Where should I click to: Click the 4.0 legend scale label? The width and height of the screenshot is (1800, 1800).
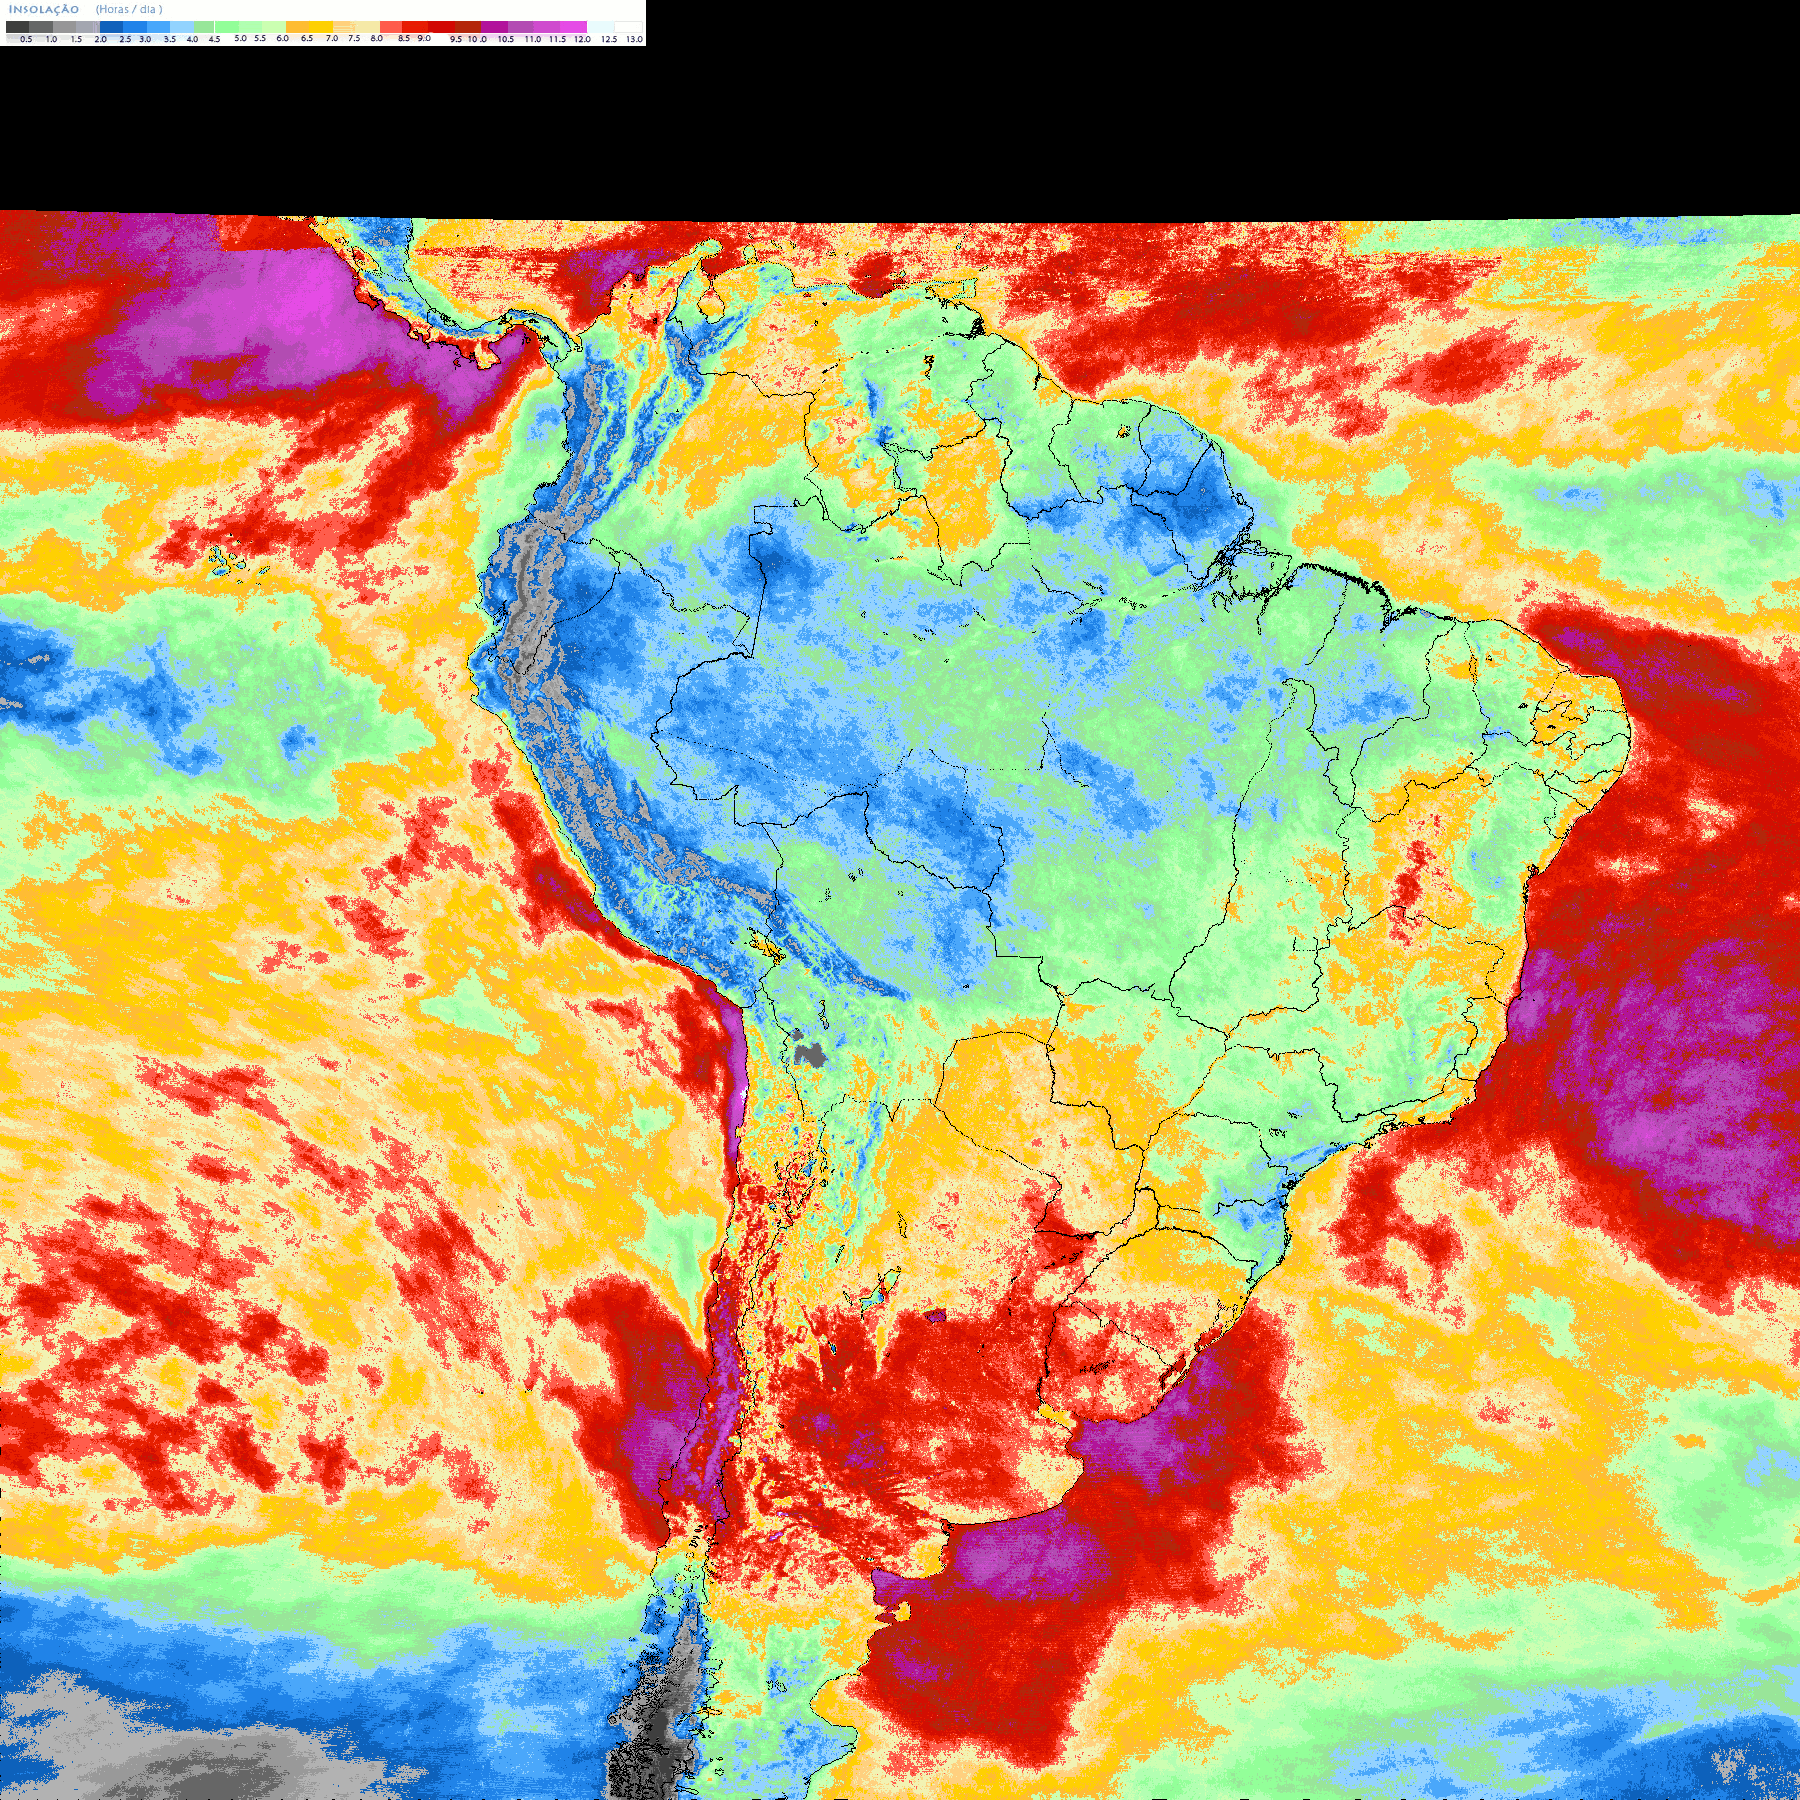(192, 39)
